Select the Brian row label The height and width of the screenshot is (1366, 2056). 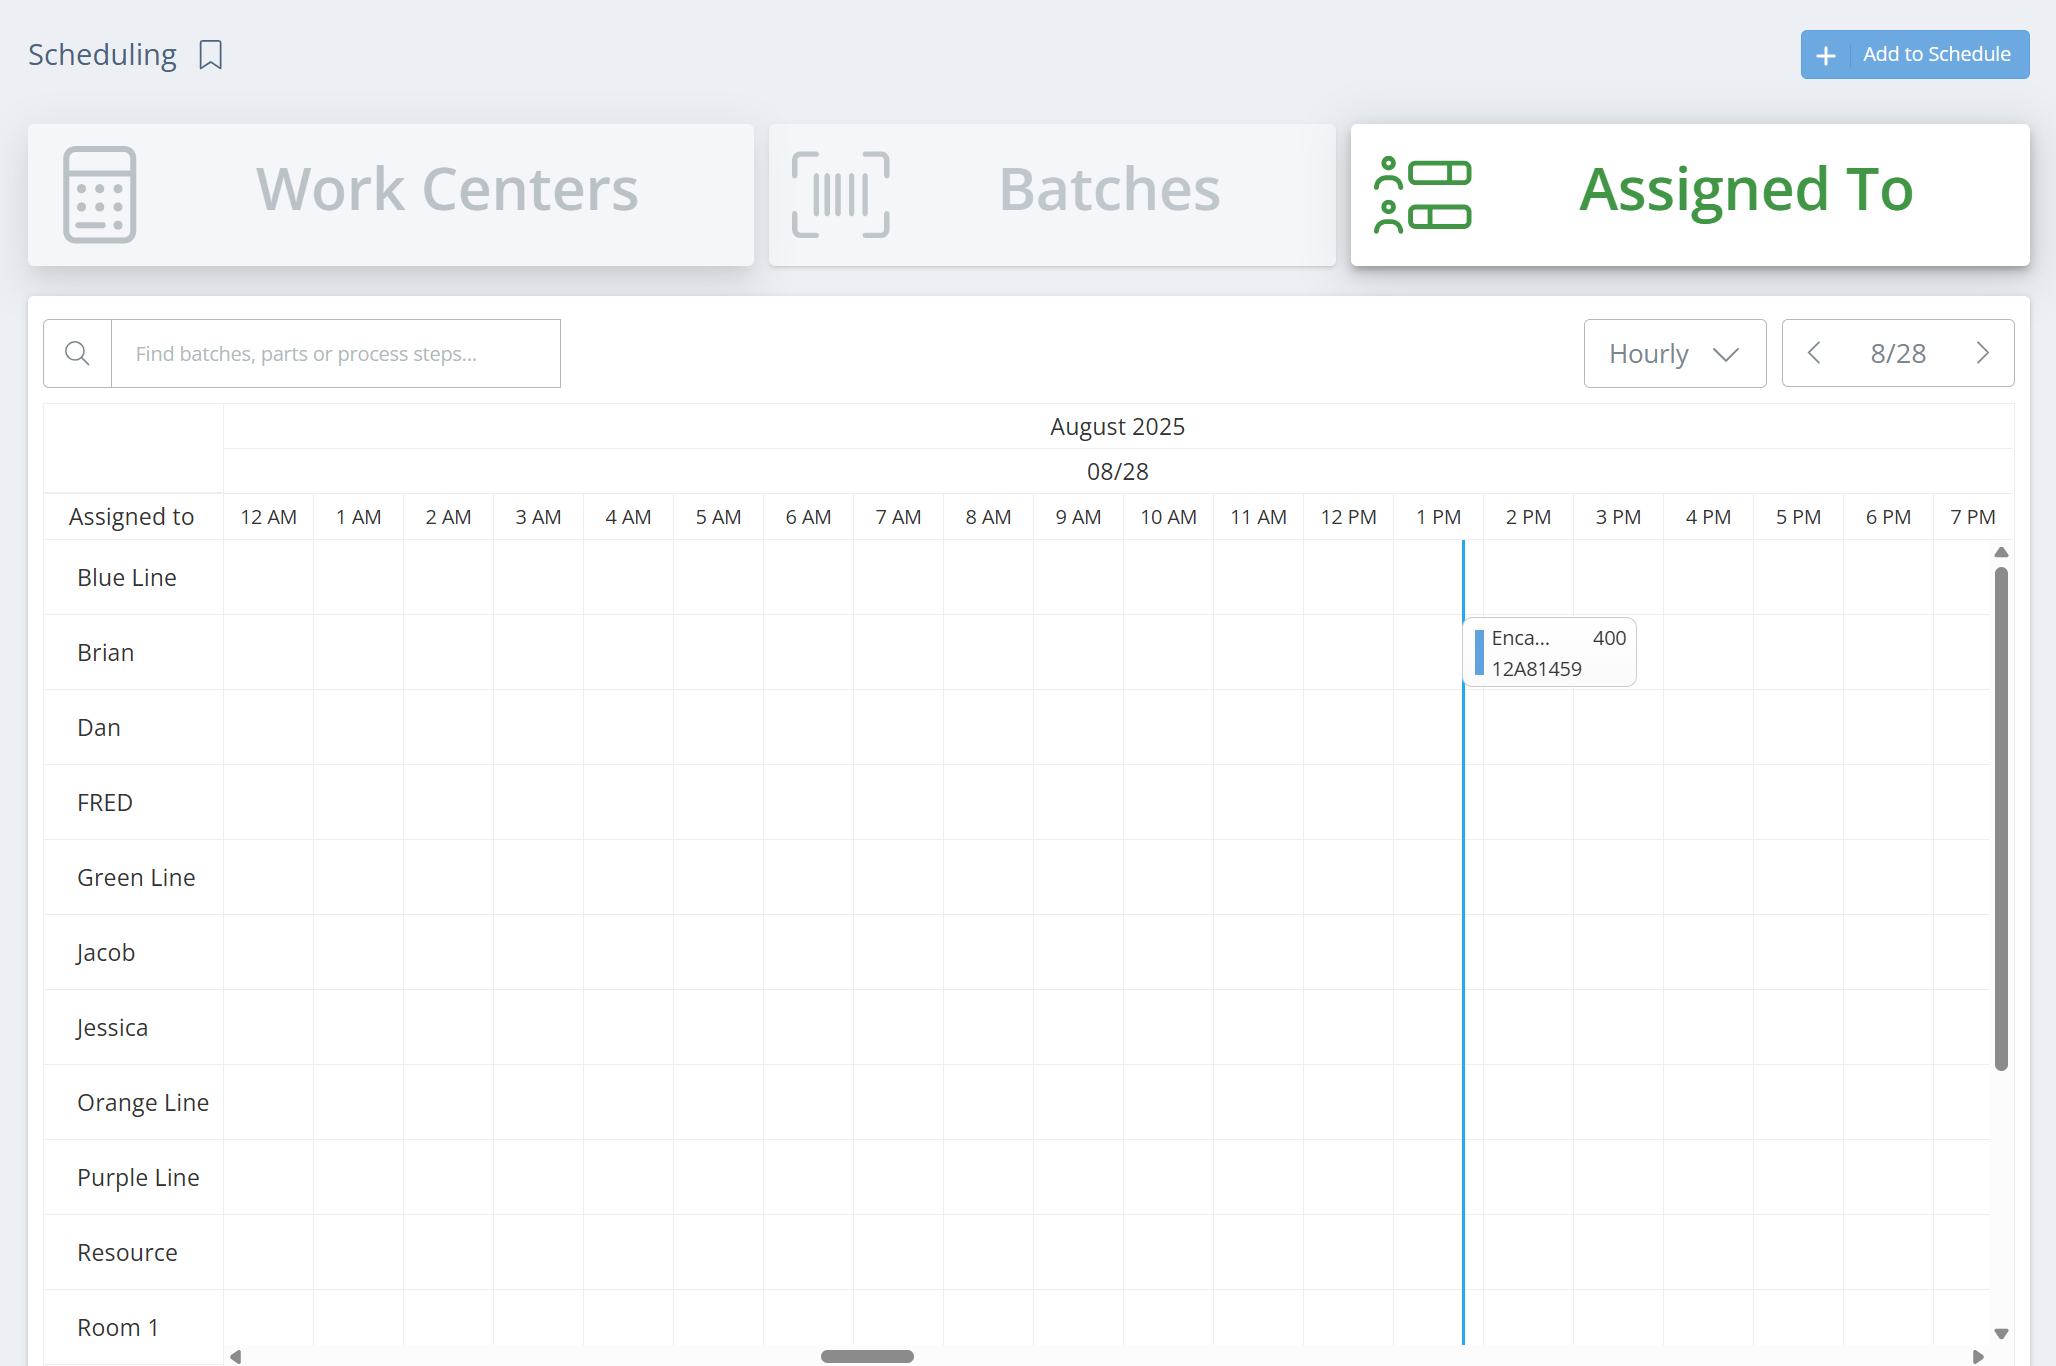point(106,653)
